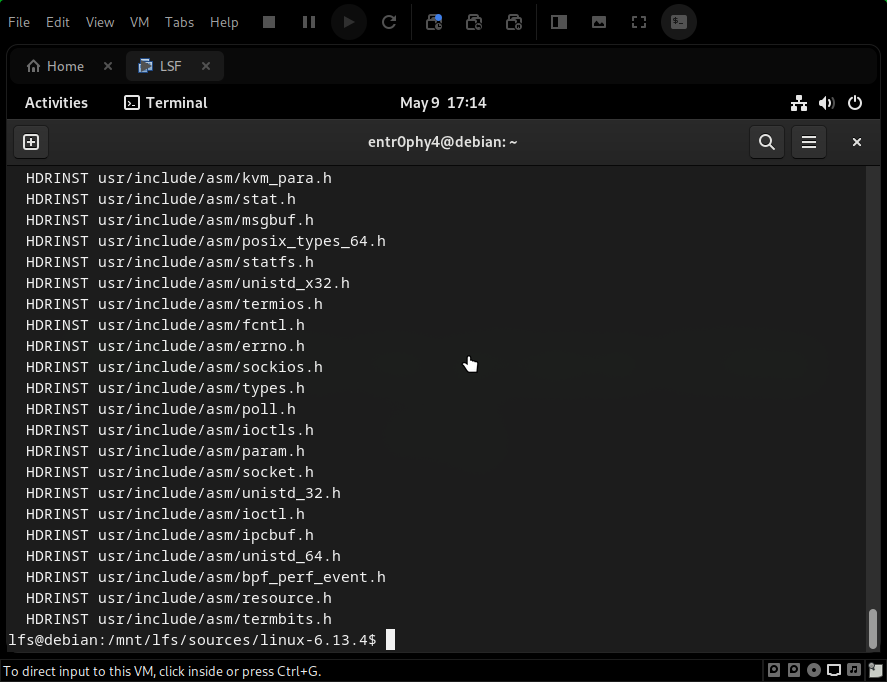Open the Terminal hamburger menu

[x=808, y=141]
